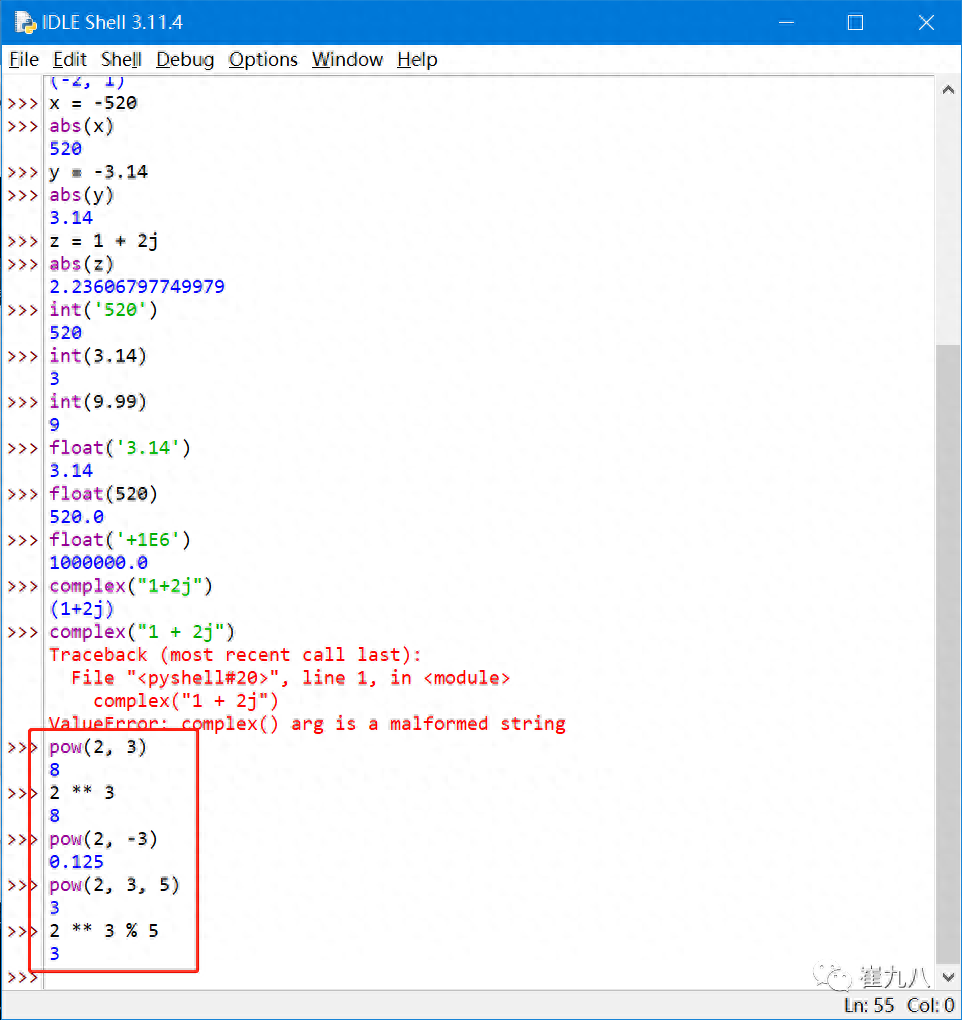The height and width of the screenshot is (1020, 962).
Task: Click the output '2.23606797749979'
Action: point(137,287)
